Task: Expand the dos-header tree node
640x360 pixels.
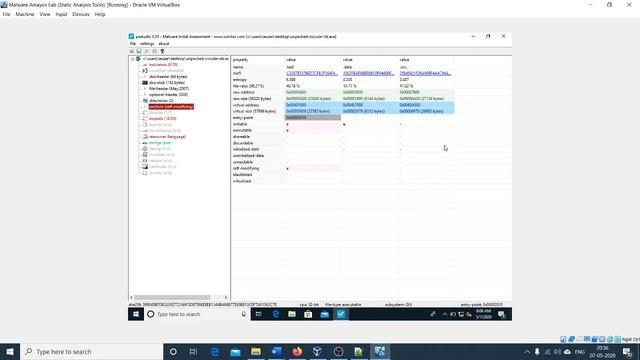Action: click(x=144, y=77)
